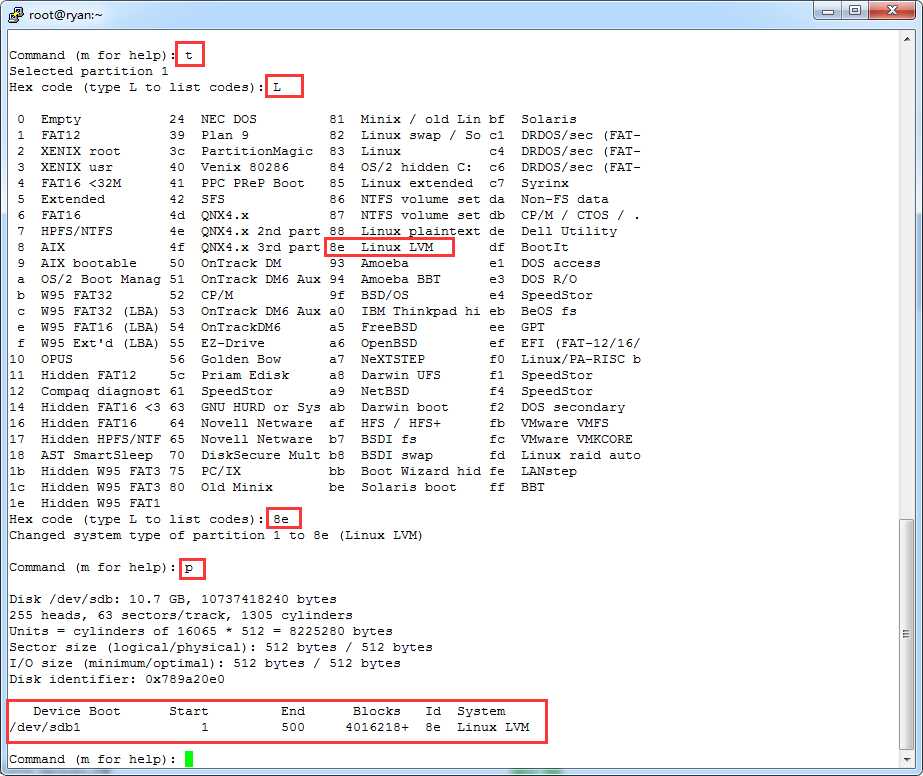The image size is (923, 776).
Task: Click the 'NeXTSTEP' entry
Action: (x=393, y=359)
